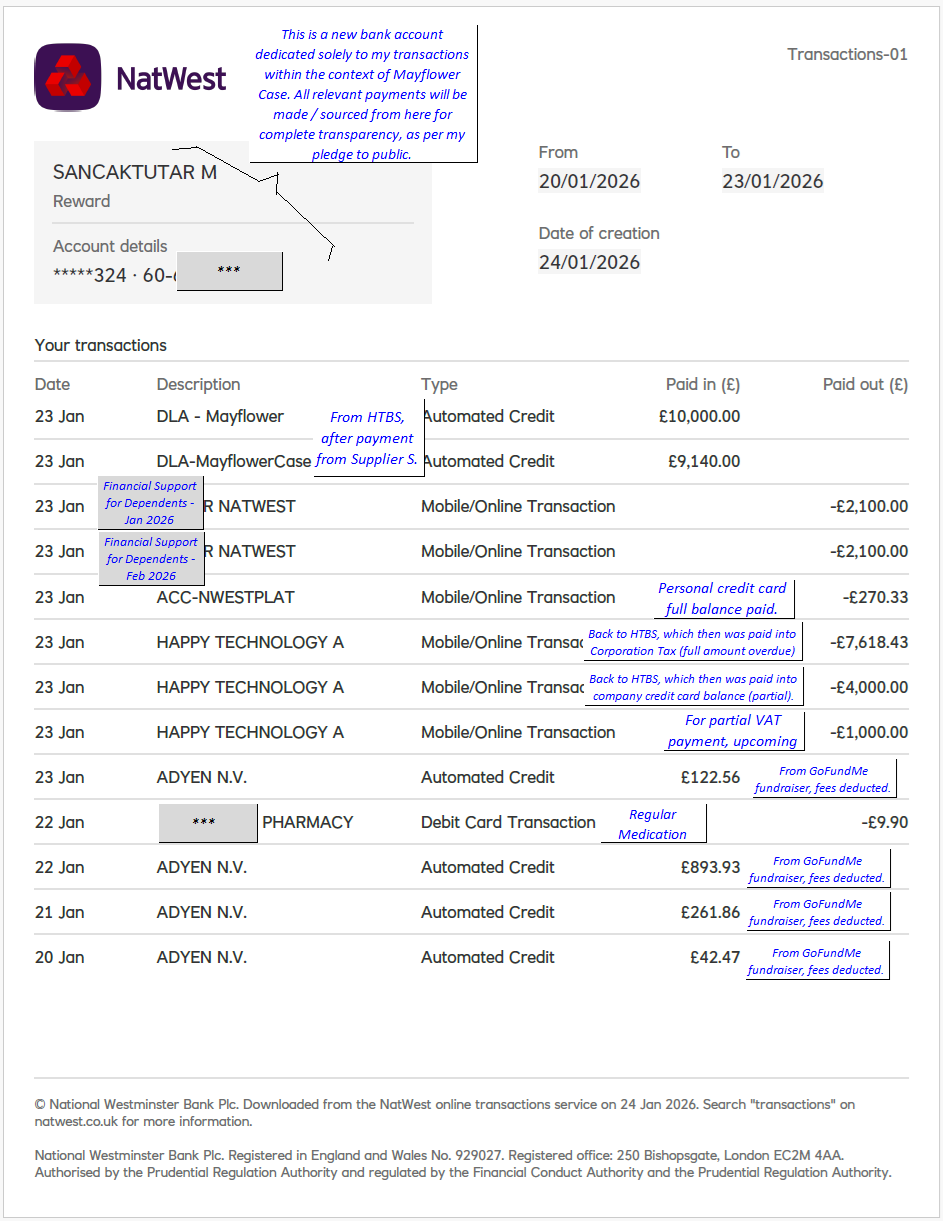Click the 20 Jan date cell
Viewport: 943px width, 1224px height.
(59, 957)
